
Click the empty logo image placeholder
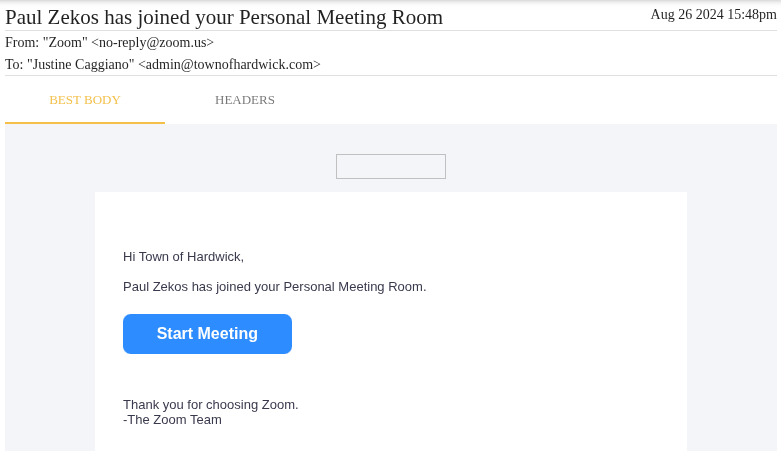point(391,166)
